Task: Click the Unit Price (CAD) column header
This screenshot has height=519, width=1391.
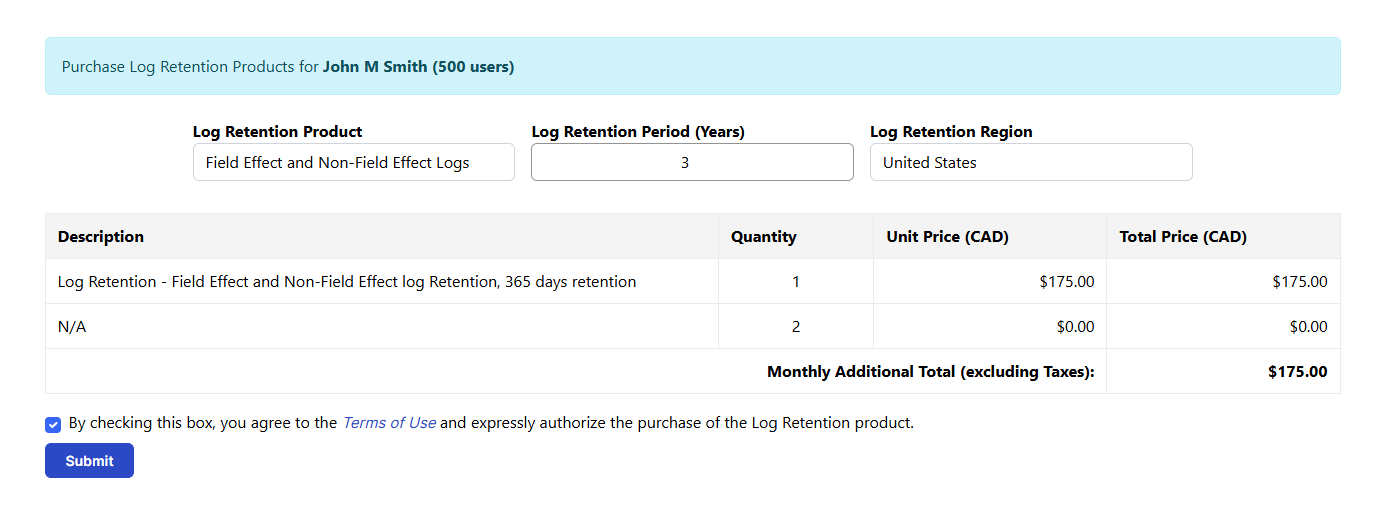Action: (x=947, y=237)
